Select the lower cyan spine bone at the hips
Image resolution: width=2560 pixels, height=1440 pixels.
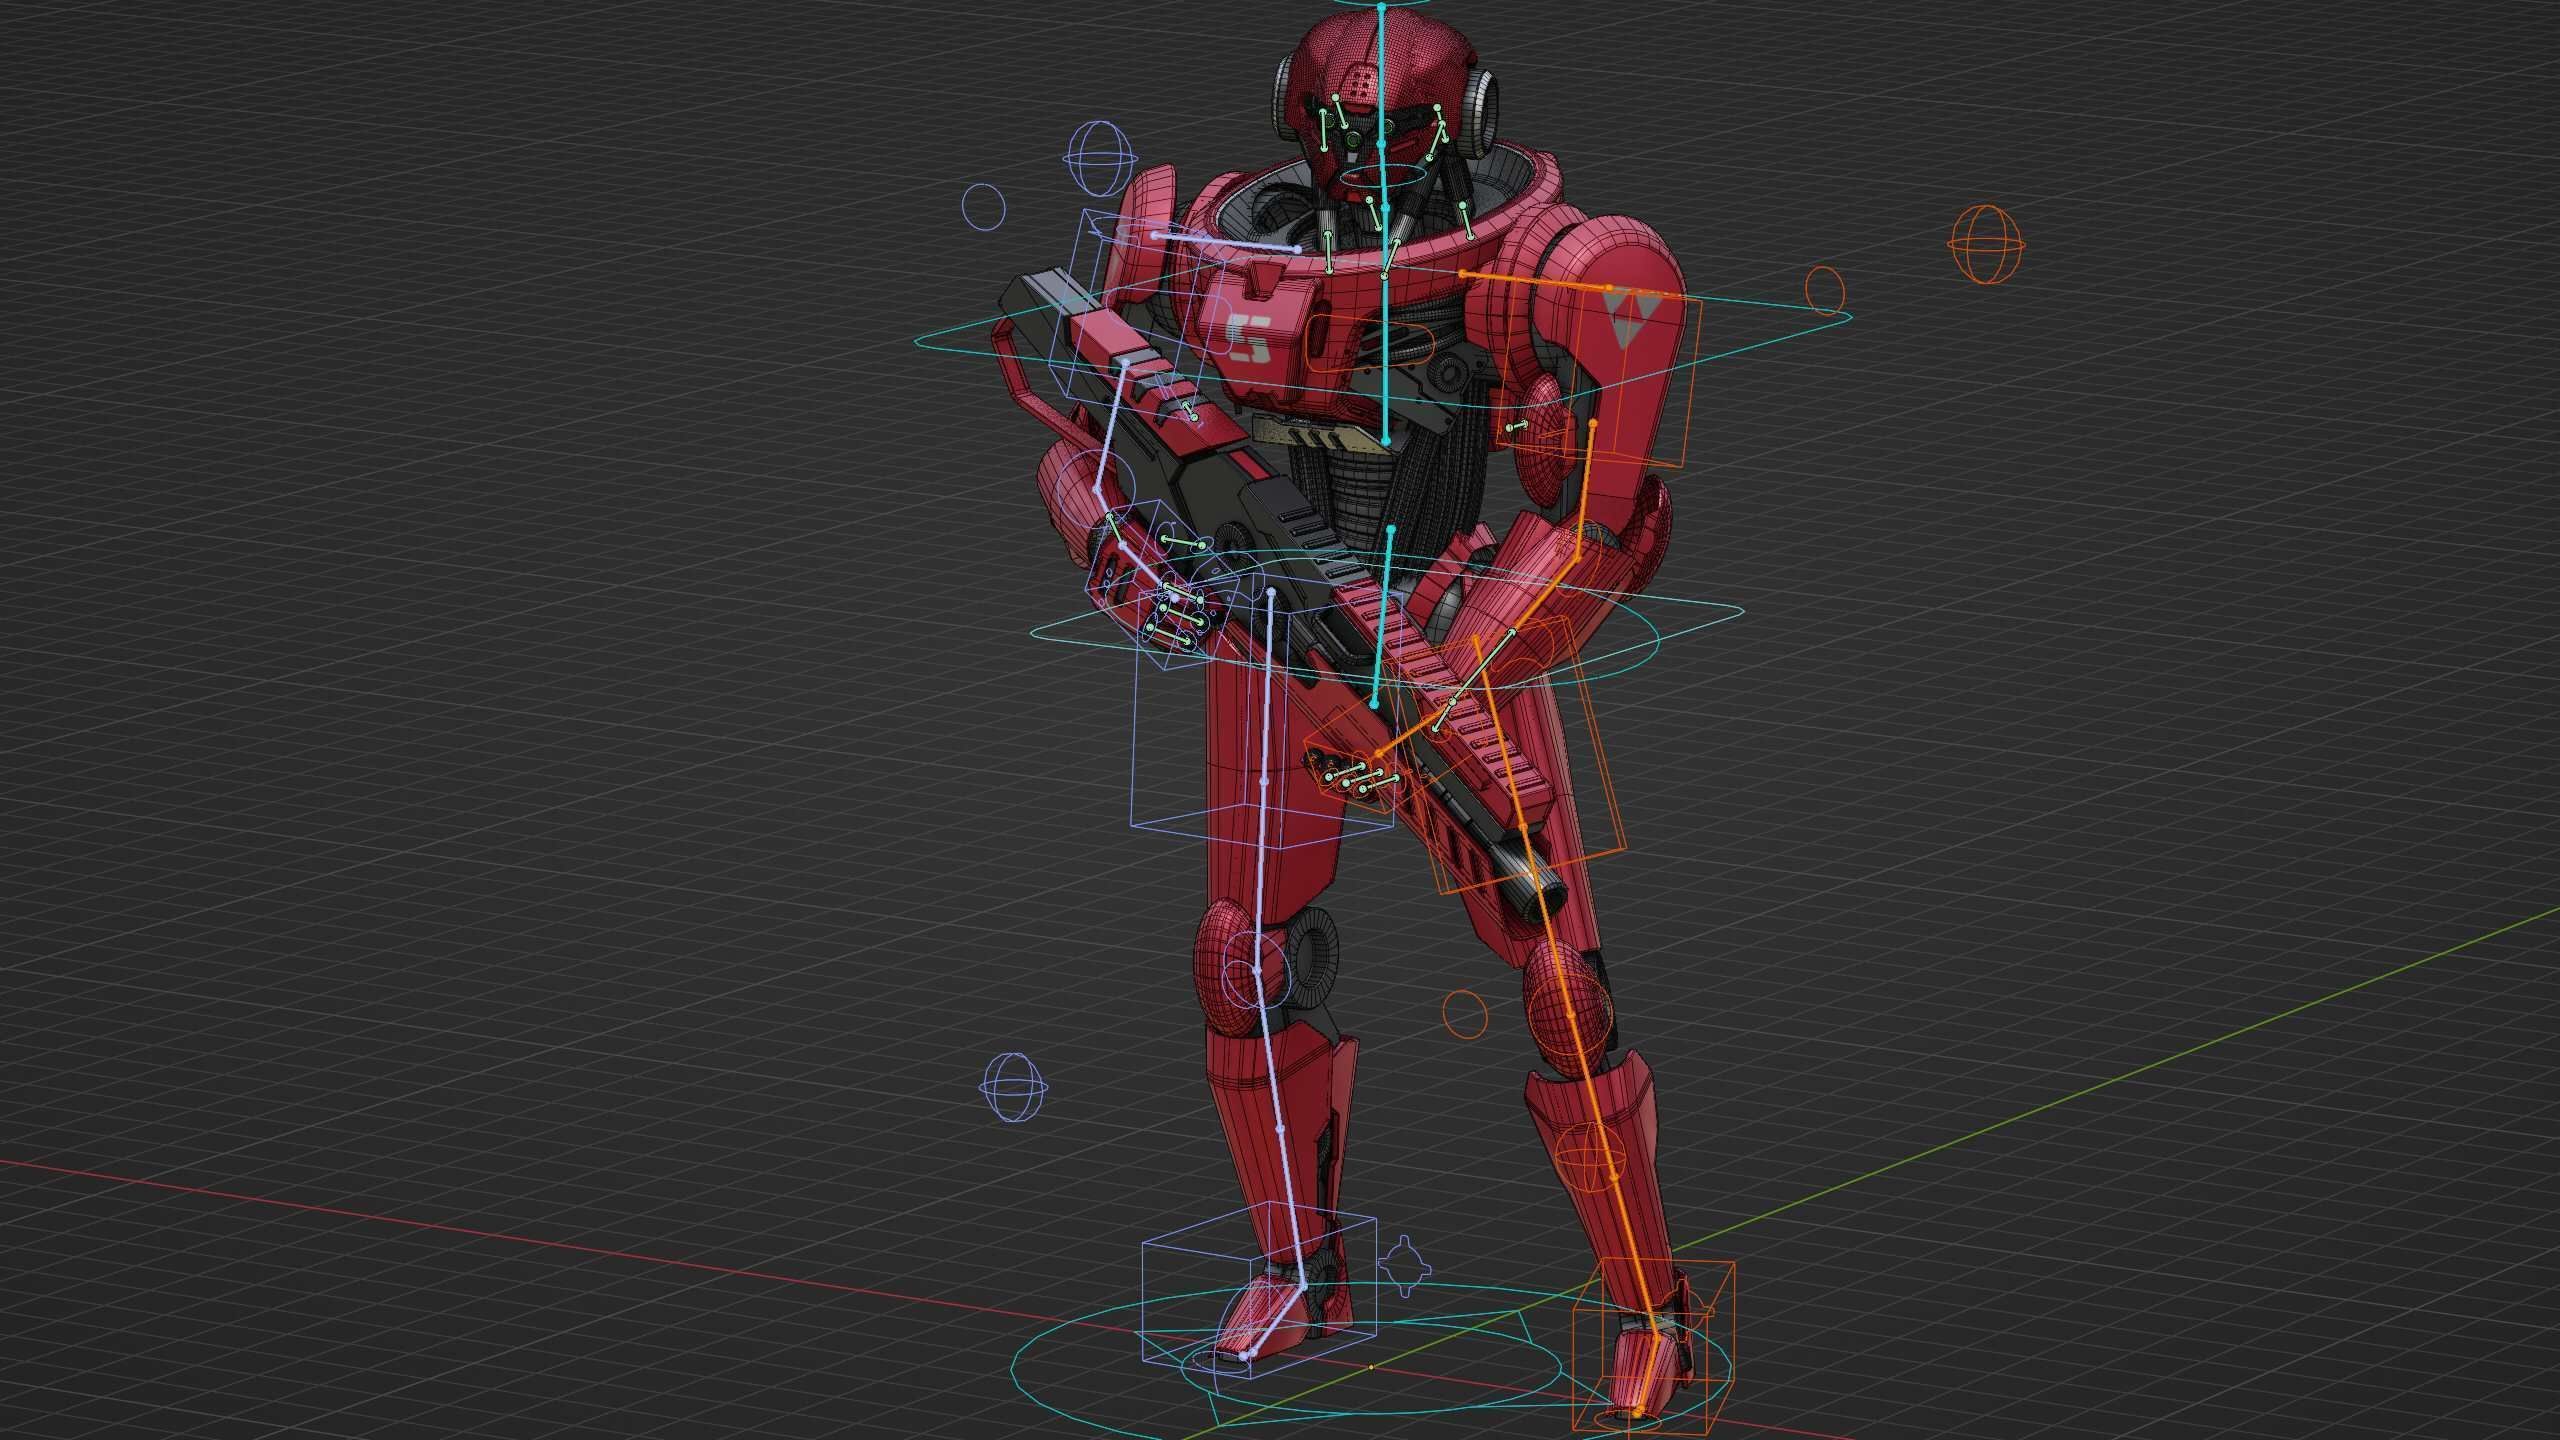point(1382,617)
